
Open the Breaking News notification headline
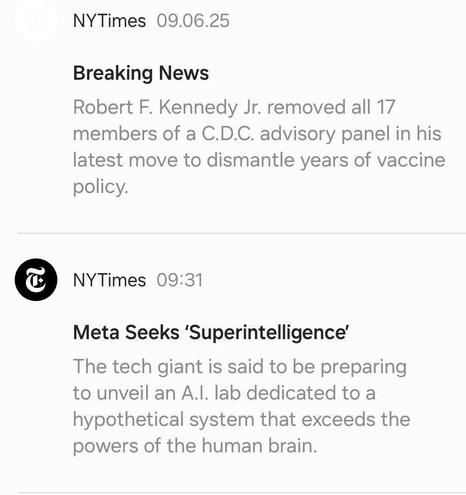click(x=141, y=73)
